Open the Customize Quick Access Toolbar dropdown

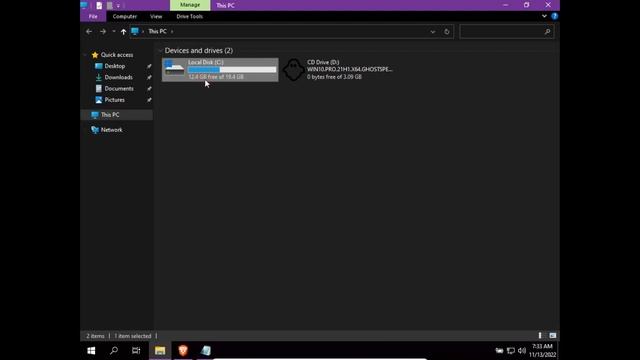[x=118, y=5]
